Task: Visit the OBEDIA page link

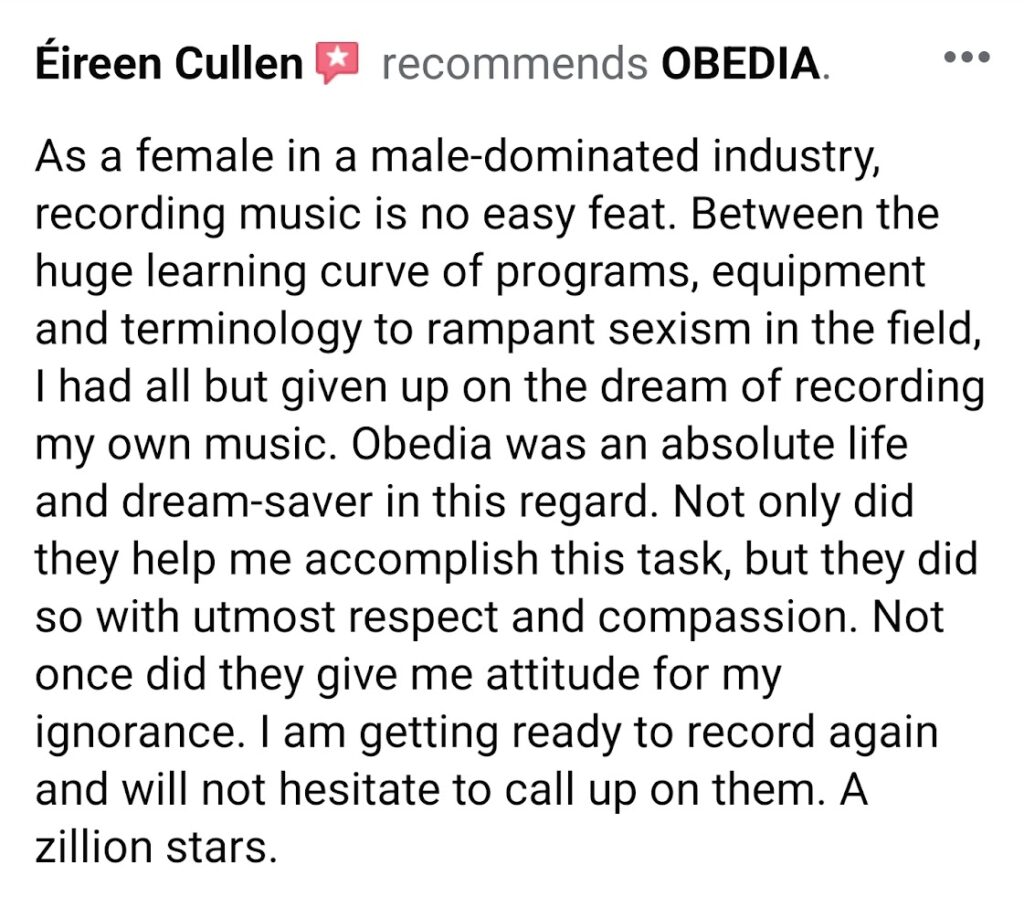Action: click(741, 64)
